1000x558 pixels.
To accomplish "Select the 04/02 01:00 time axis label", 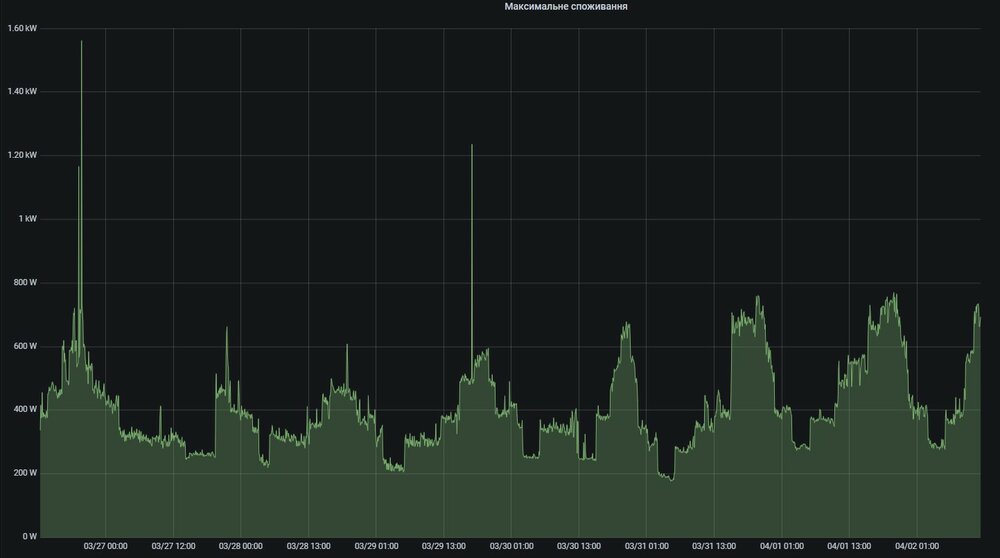I will coord(917,546).
